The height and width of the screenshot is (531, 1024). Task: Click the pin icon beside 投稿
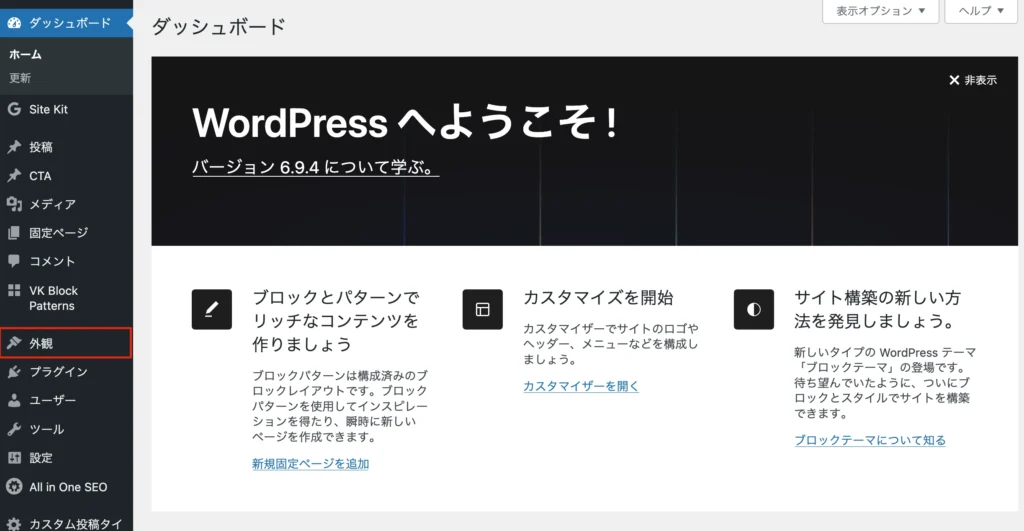[x=14, y=147]
